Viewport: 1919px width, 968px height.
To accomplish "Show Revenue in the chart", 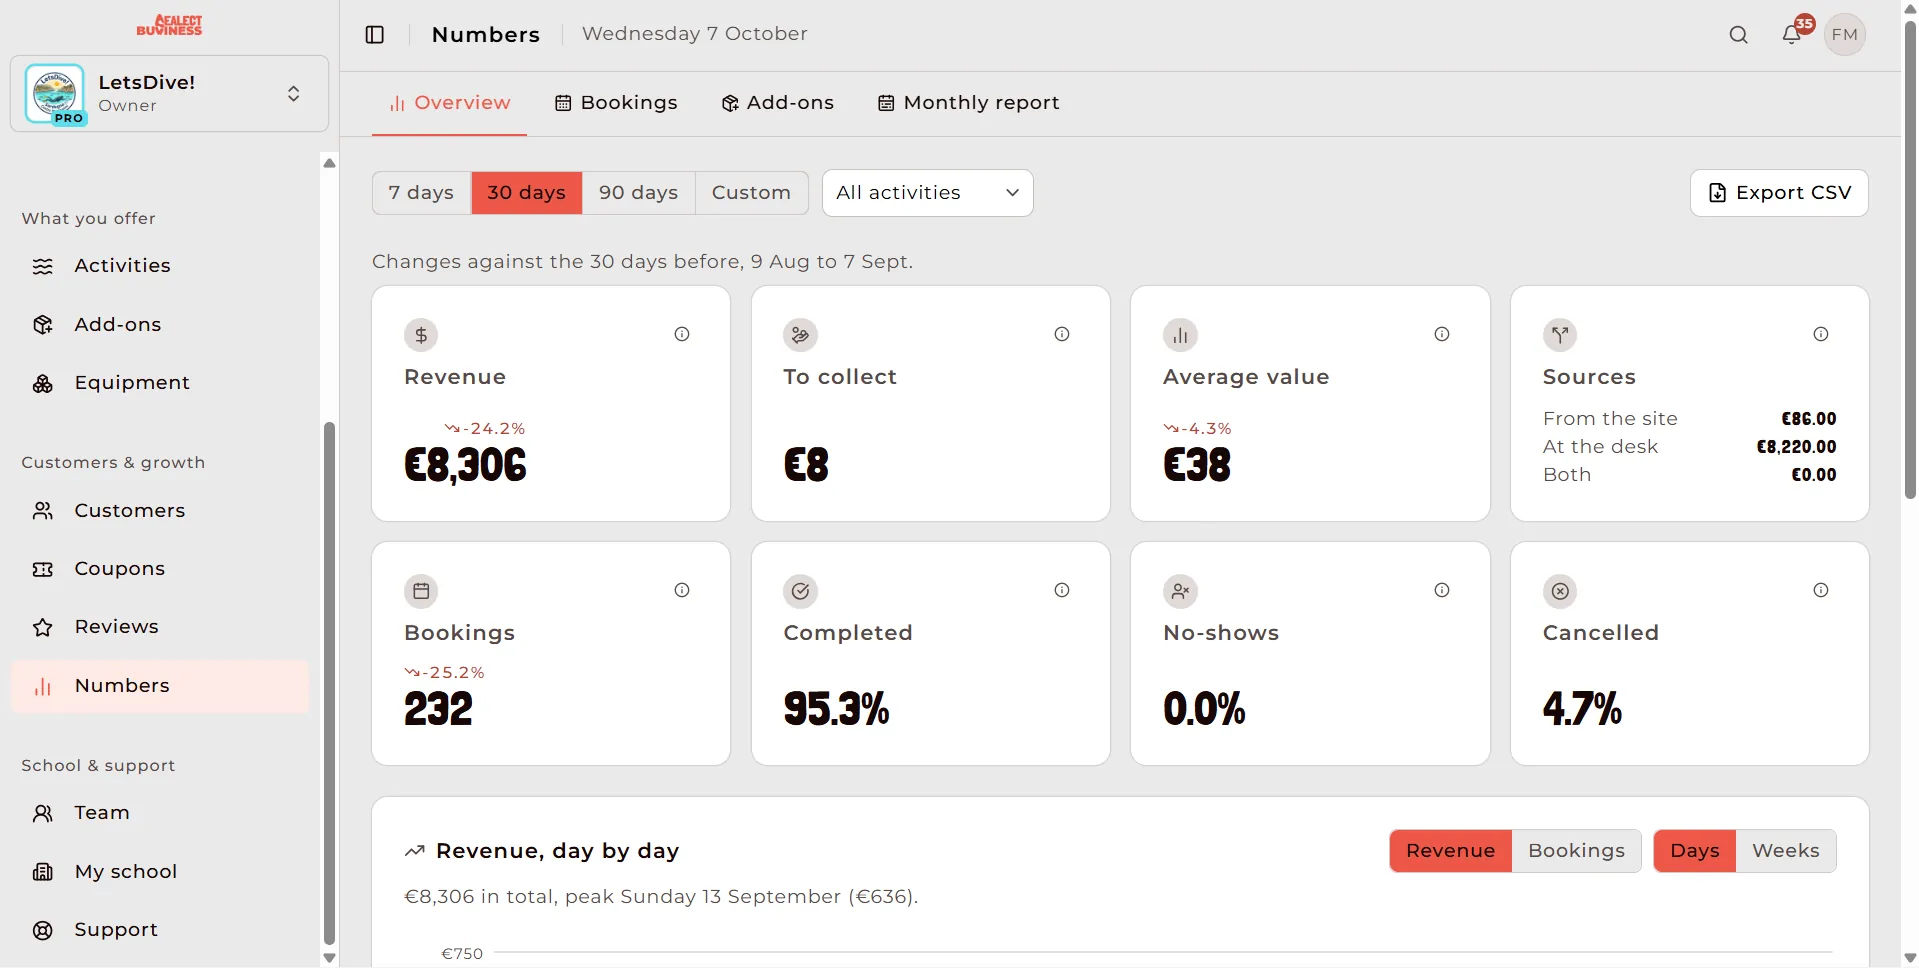I will 1450,851.
